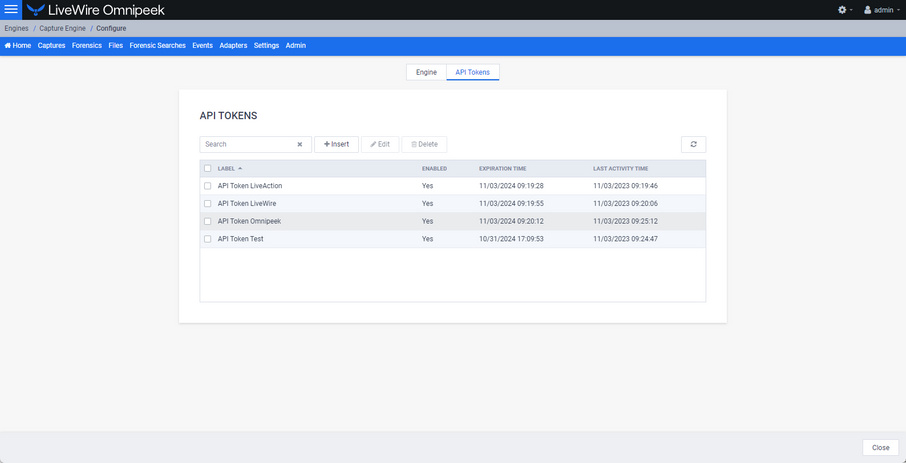
Task: Click the Close button
Action: pyautogui.click(x=881, y=447)
